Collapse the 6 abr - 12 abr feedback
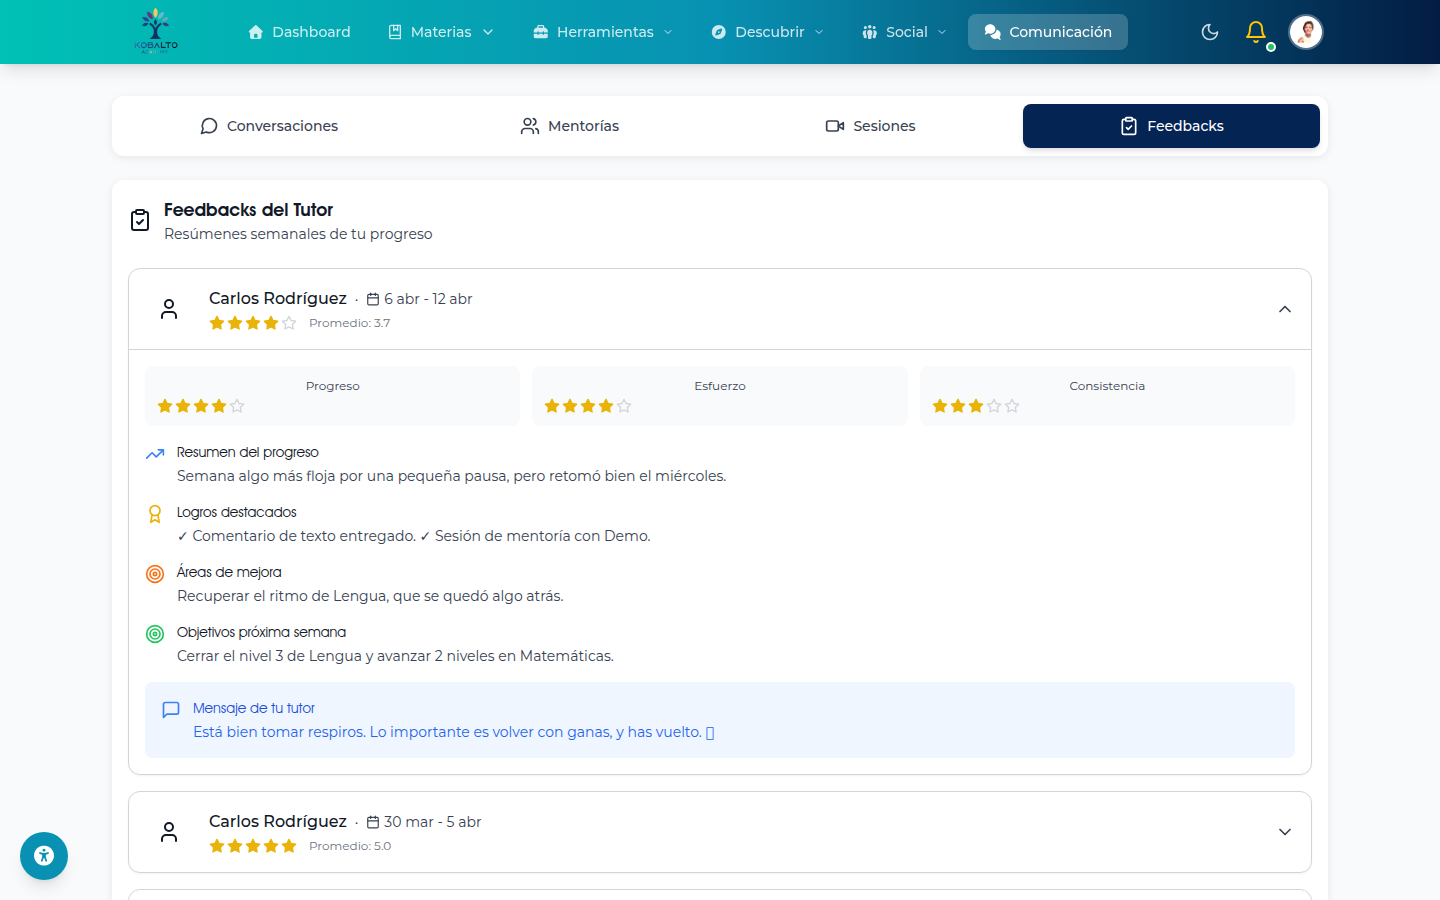The image size is (1440, 900). tap(1285, 309)
